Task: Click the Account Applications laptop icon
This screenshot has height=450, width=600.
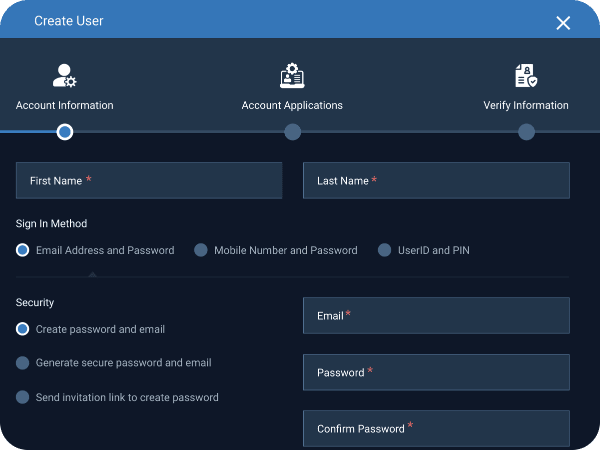Action: tap(292, 75)
